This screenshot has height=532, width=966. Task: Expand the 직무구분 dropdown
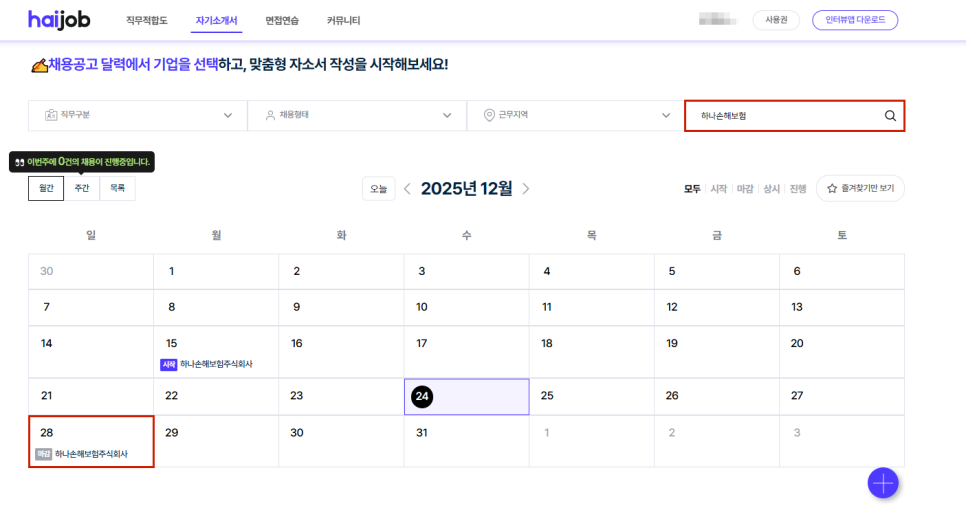click(x=228, y=116)
